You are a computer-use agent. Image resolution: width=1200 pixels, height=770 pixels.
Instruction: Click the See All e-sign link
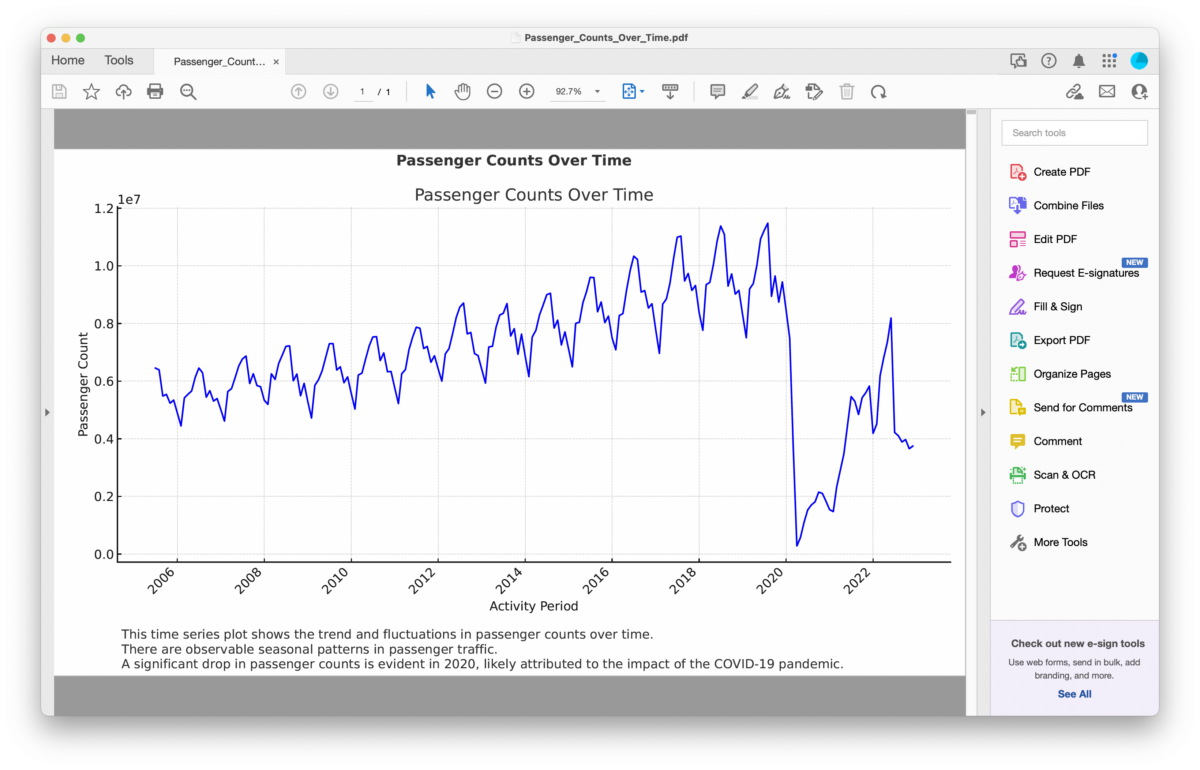pos(1073,694)
